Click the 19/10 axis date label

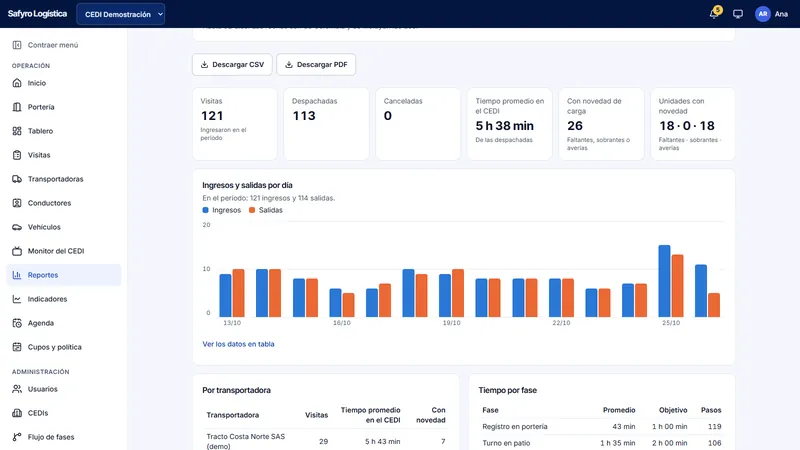pos(452,323)
